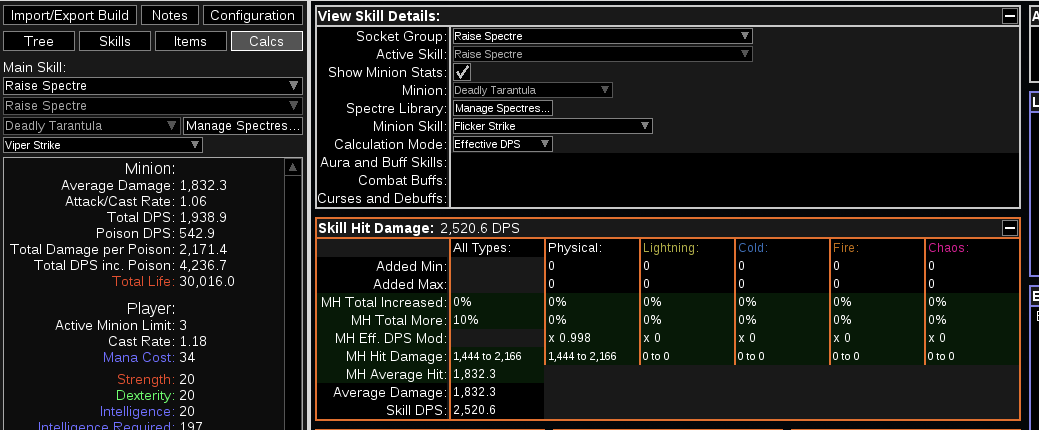Click the Total DPS 1,938.9 value
1039x430 pixels.
click(203, 217)
